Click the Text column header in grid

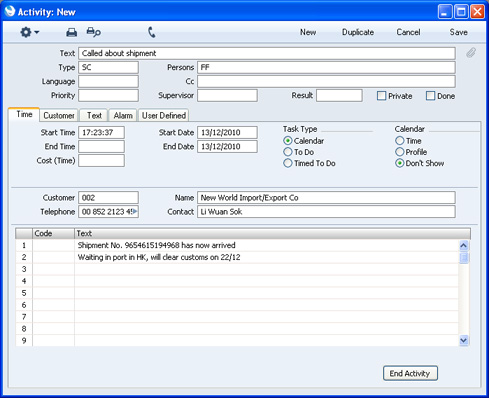click(x=272, y=233)
